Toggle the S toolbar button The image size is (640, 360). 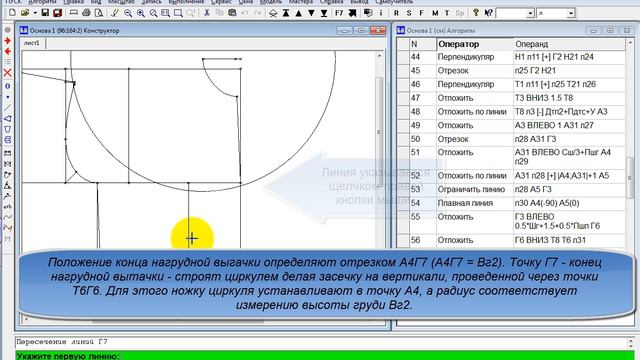pyautogui.click(x=409, y=13)
